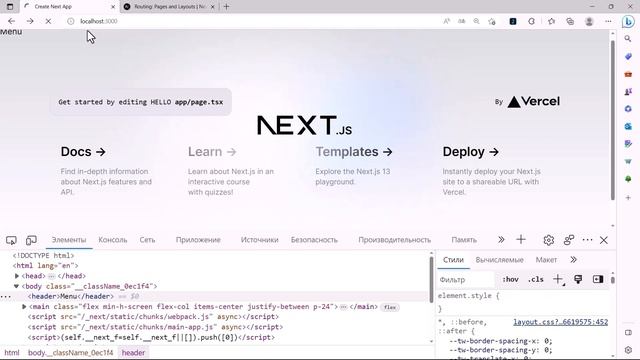Close the DevTools panel
Image resolution: width=640 pixels, height=360 pixels.
(x=604, y=240)
